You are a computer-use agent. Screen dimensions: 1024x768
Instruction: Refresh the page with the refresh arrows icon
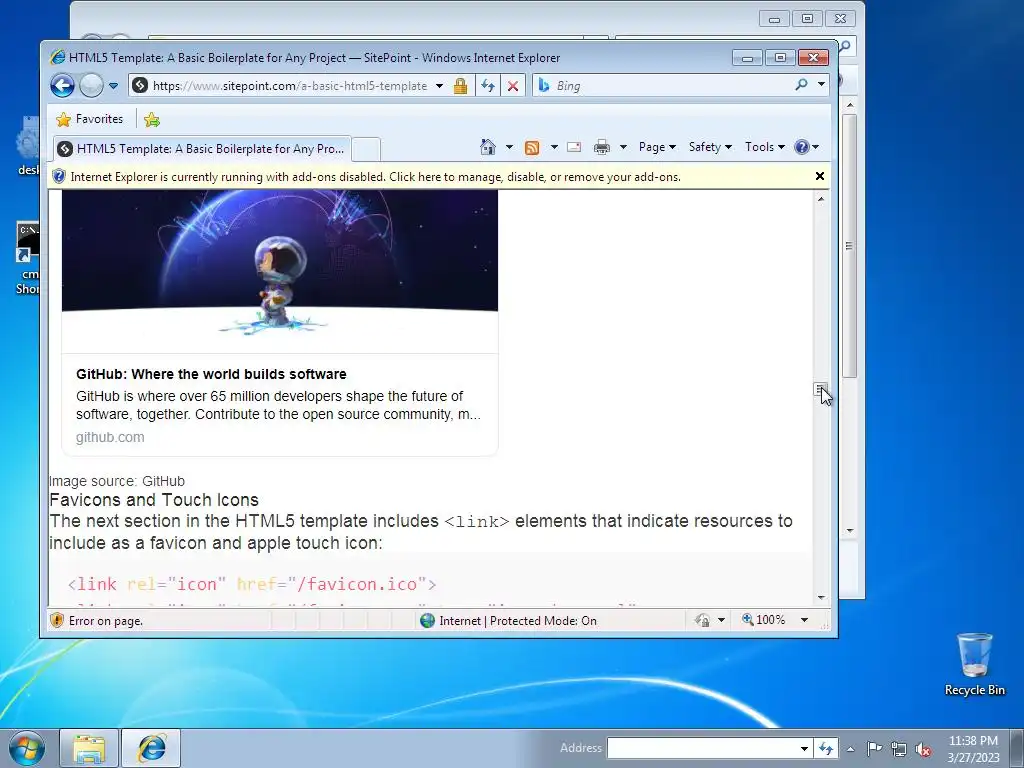click(488, 86)
